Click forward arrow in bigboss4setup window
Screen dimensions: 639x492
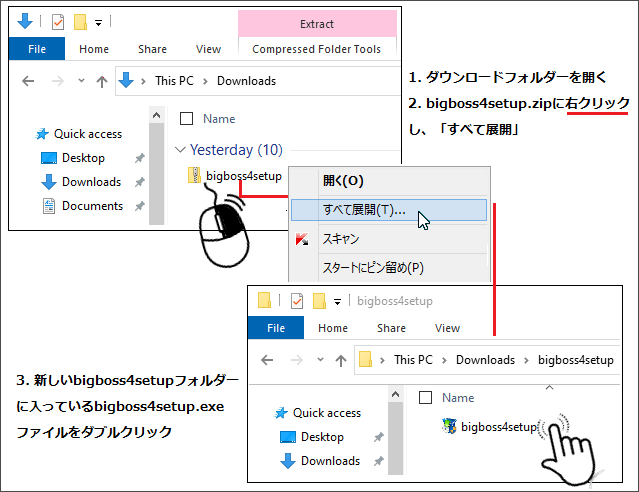pos(297,360)
